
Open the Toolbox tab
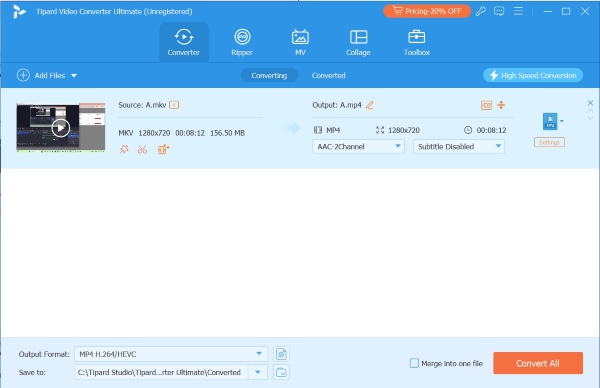pyautogui.click(x=417, y=42)
